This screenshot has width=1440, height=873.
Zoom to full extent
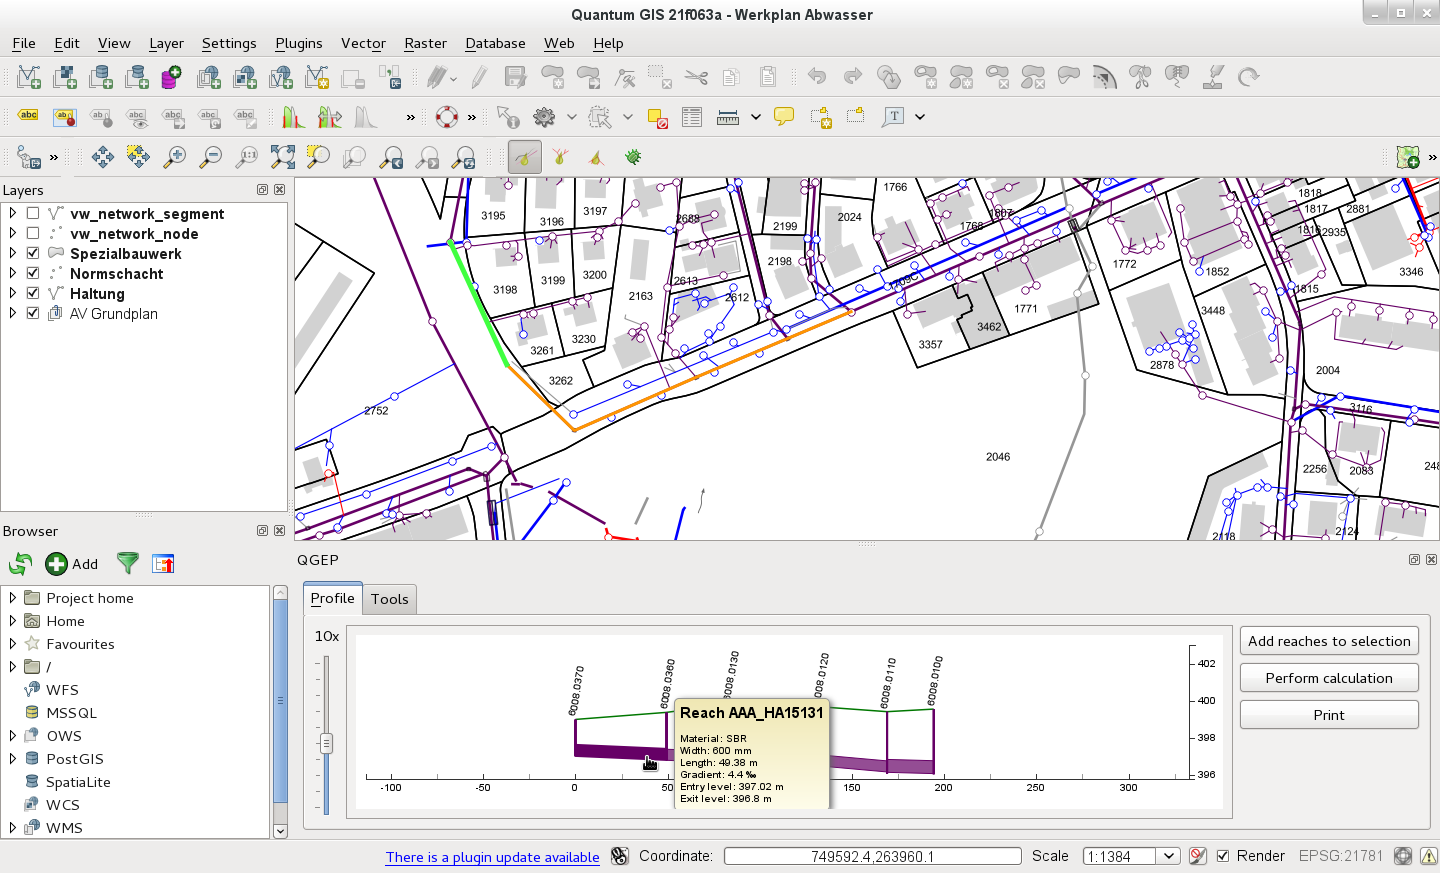pos(283,157)
